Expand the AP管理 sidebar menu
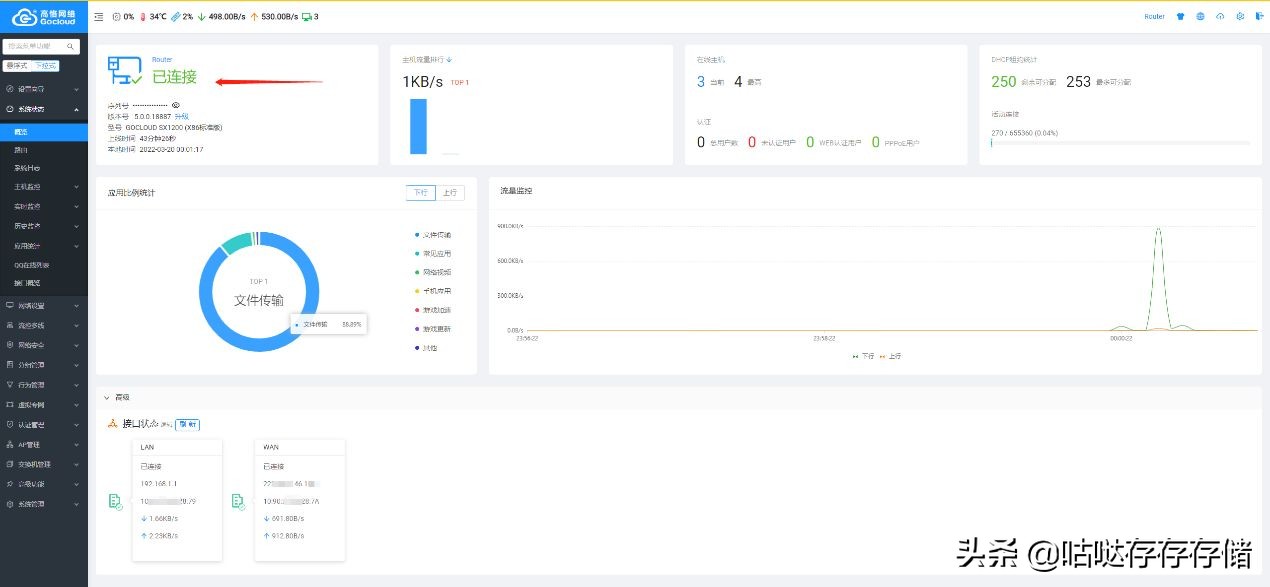Image resolution: width=1270 pixels, height=587 pixels. [x=44, y=444]
